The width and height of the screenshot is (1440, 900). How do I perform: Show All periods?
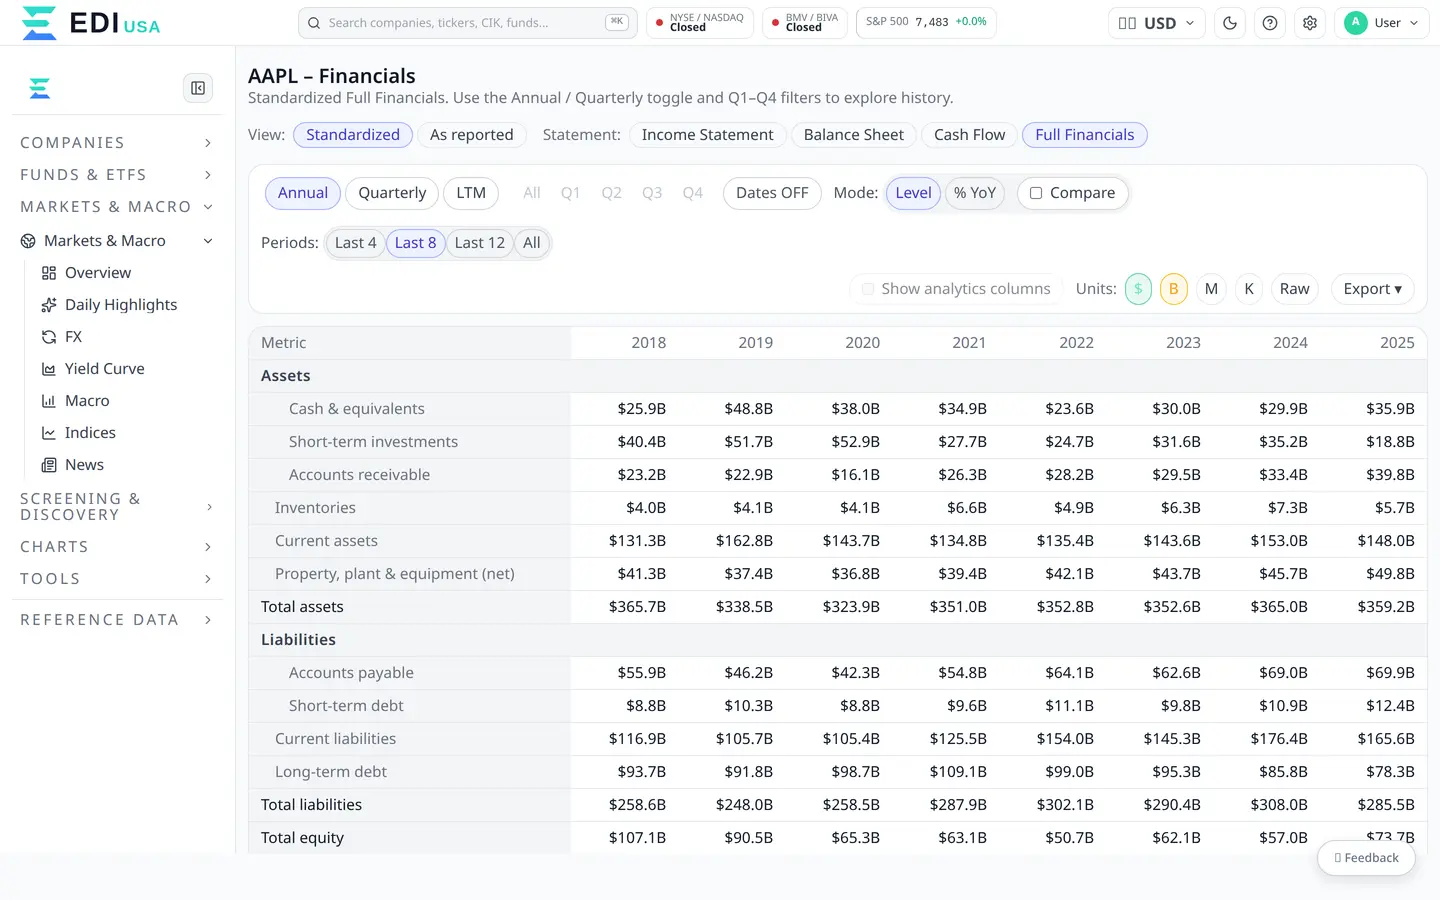(531, 243)
